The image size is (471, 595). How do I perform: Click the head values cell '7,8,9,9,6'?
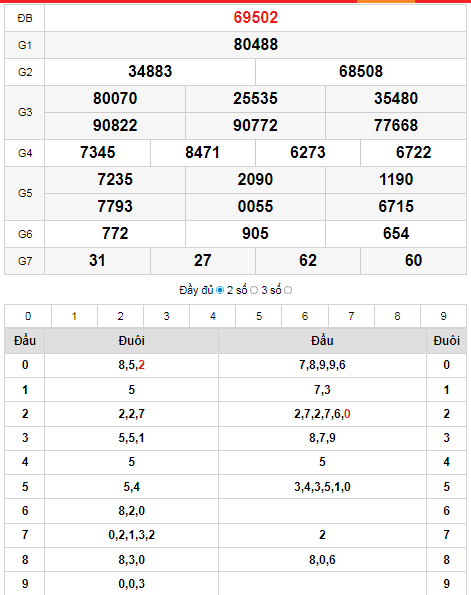click(322, 365)
